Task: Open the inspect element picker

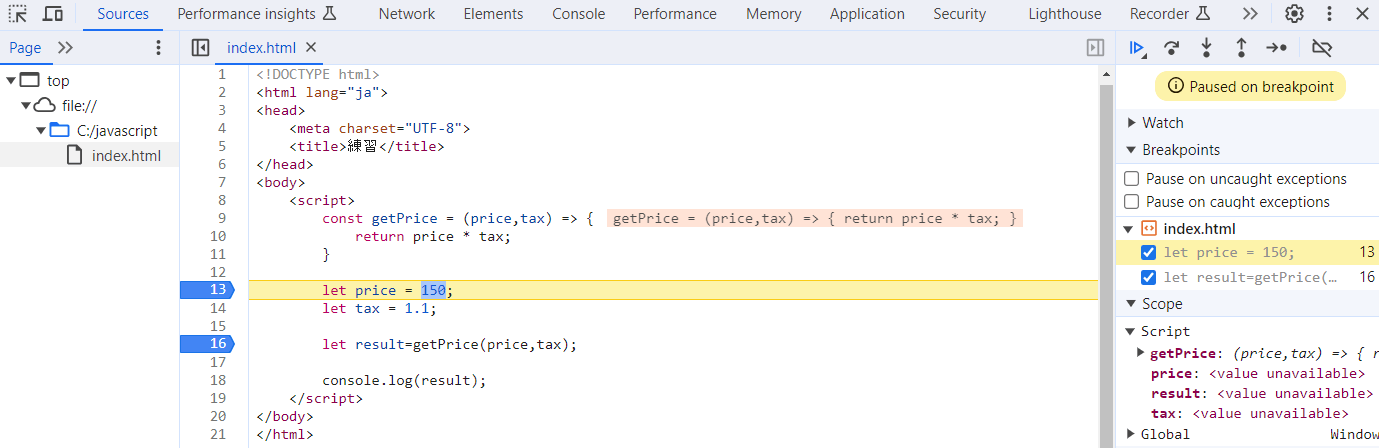Action: tap(18, 14)
